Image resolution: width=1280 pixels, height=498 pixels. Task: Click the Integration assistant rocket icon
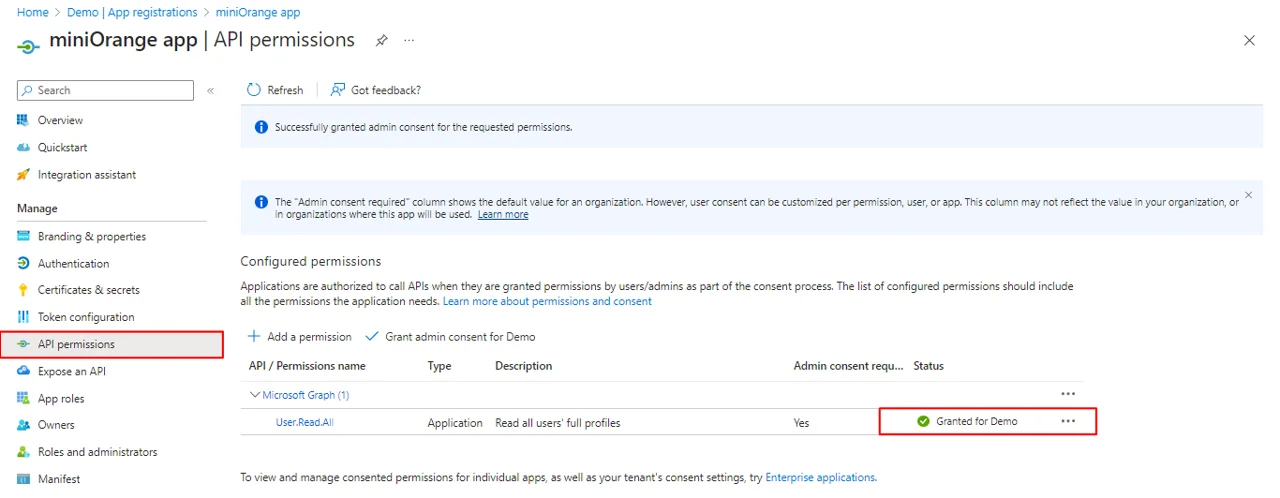pos(24,175)
